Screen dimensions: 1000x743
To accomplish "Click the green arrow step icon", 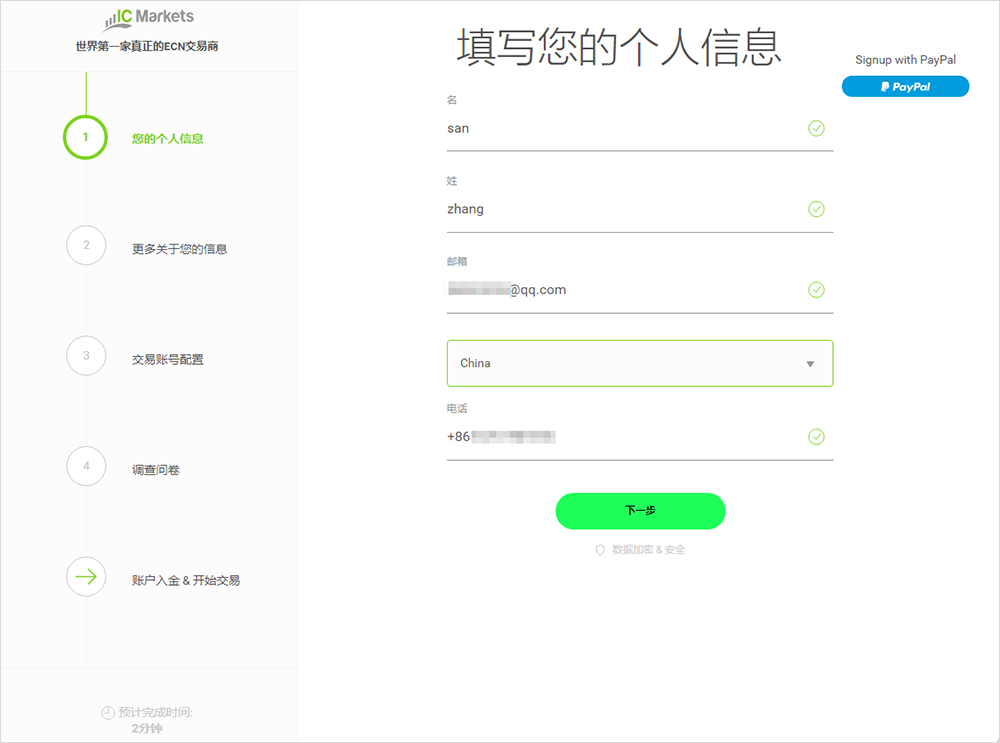I will point(86,577).
